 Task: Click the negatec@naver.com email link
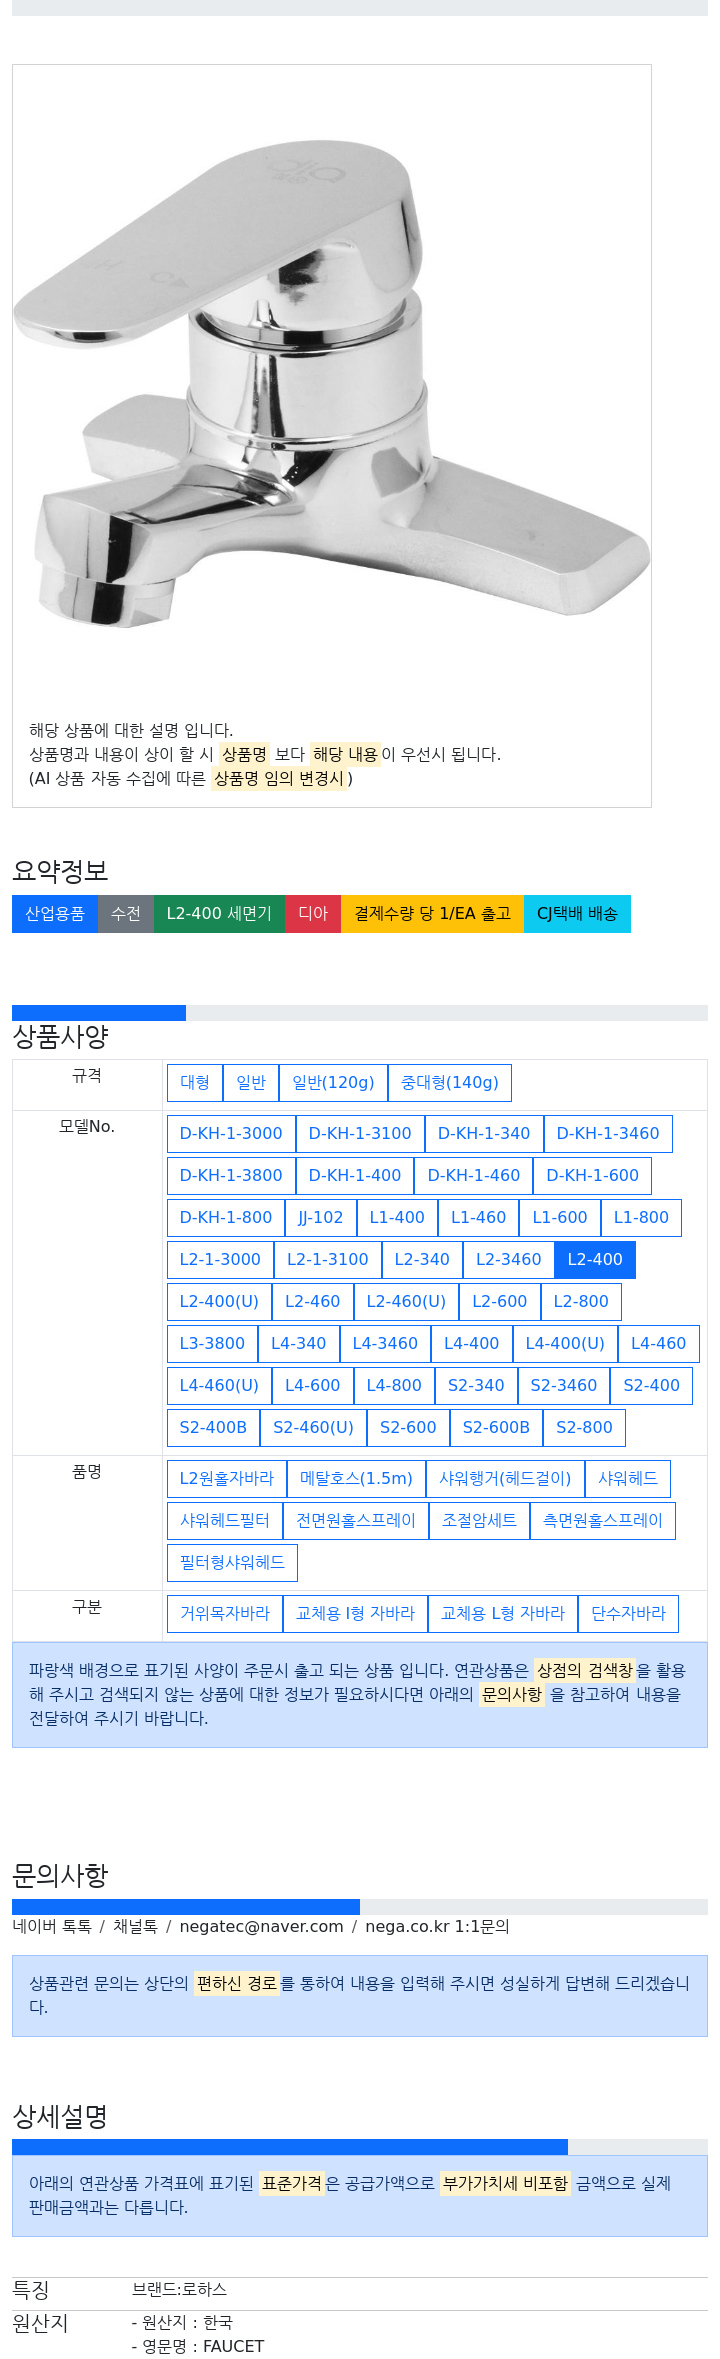[261, 1927]
